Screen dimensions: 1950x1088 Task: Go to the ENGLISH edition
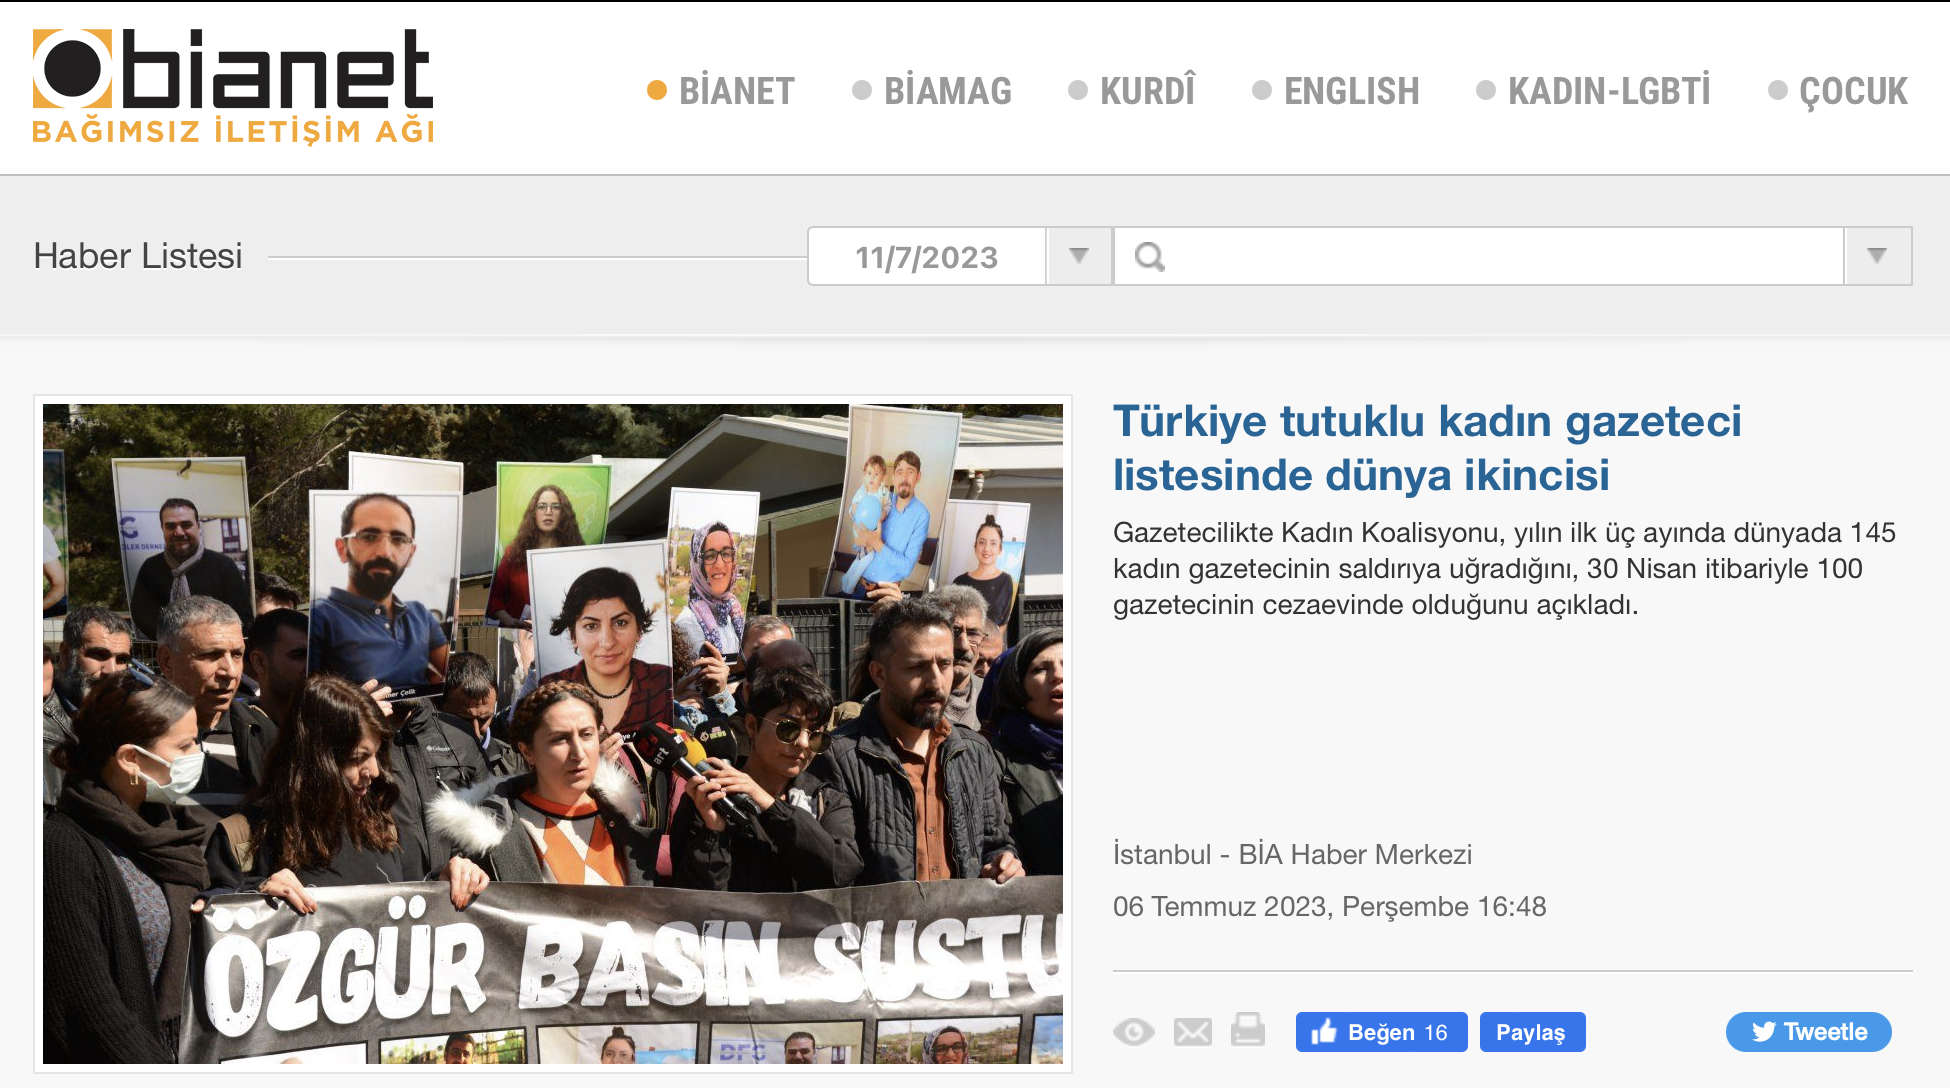click(x=1351, y=91)
